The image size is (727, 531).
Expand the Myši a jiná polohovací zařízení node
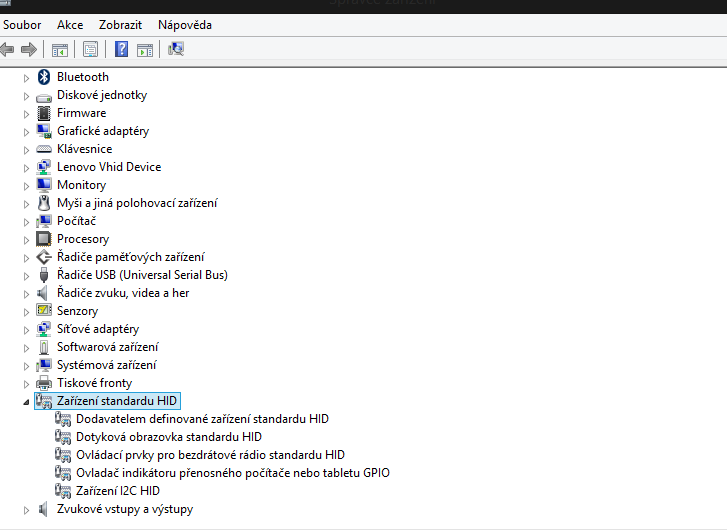(x=26, y=204)
